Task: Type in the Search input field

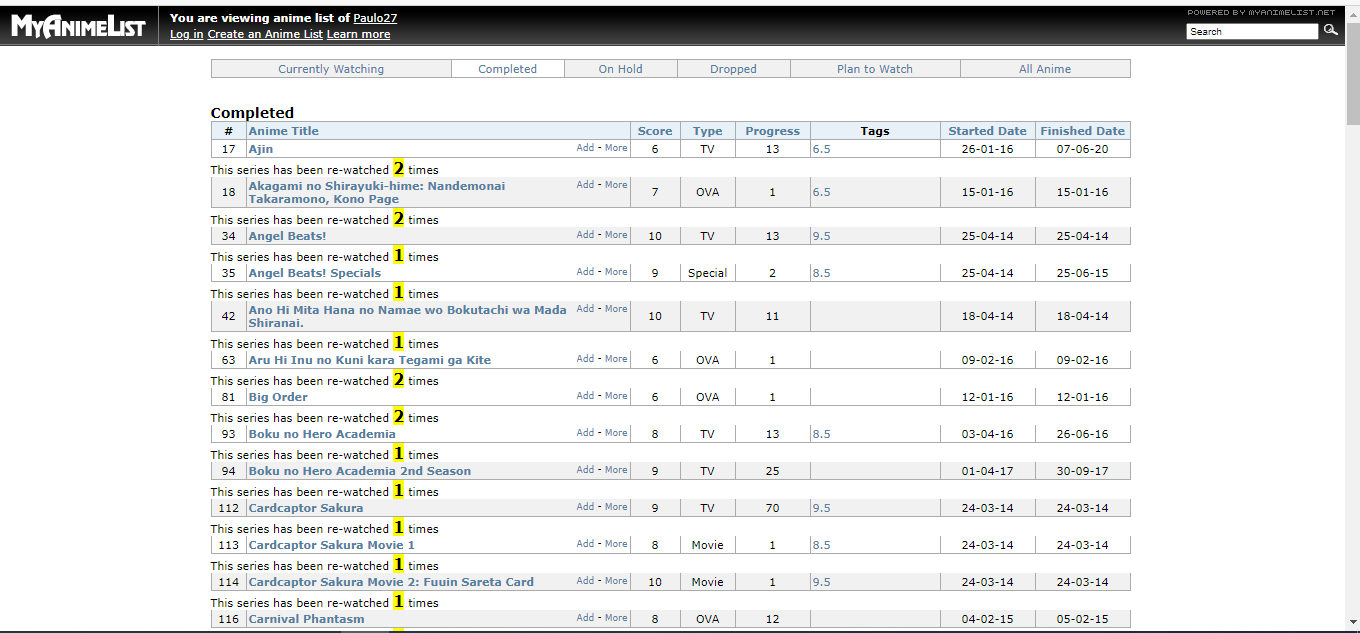Action: 1251,32
